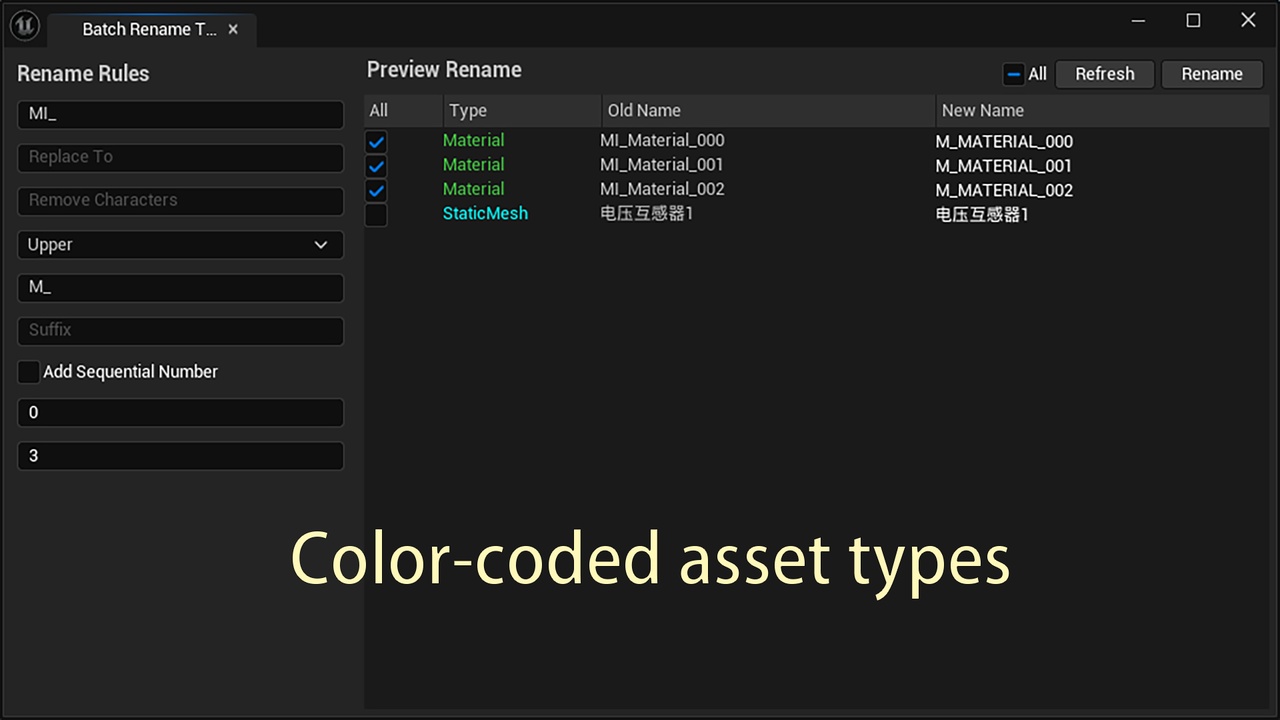Viewport: 1280px width, 720px height.
Task: Select the Batch Rename Tool tab
Action: pyautogui.click(x=150, y=30)
